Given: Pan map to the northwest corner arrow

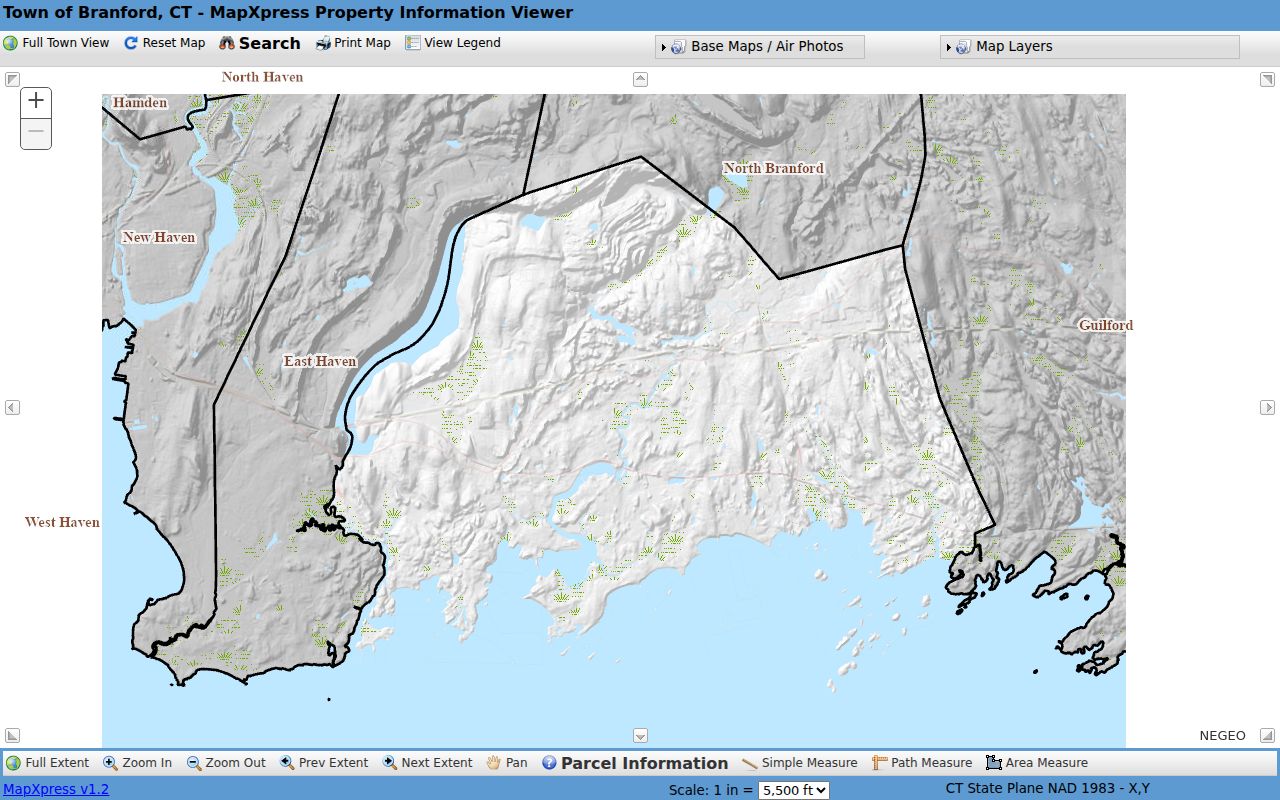Looking at the screenshot, I should (x=12, y=79).
